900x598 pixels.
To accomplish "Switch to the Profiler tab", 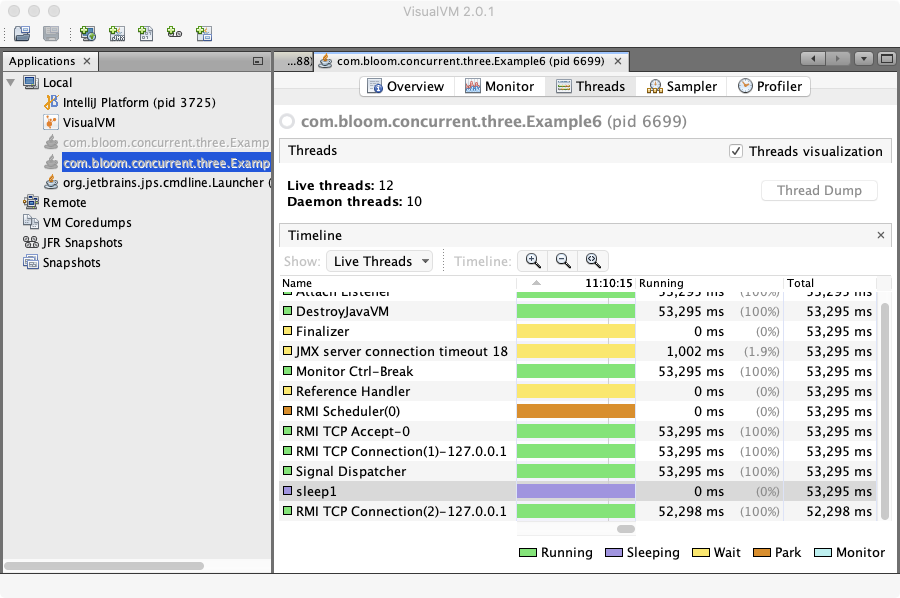I will 769,87.
